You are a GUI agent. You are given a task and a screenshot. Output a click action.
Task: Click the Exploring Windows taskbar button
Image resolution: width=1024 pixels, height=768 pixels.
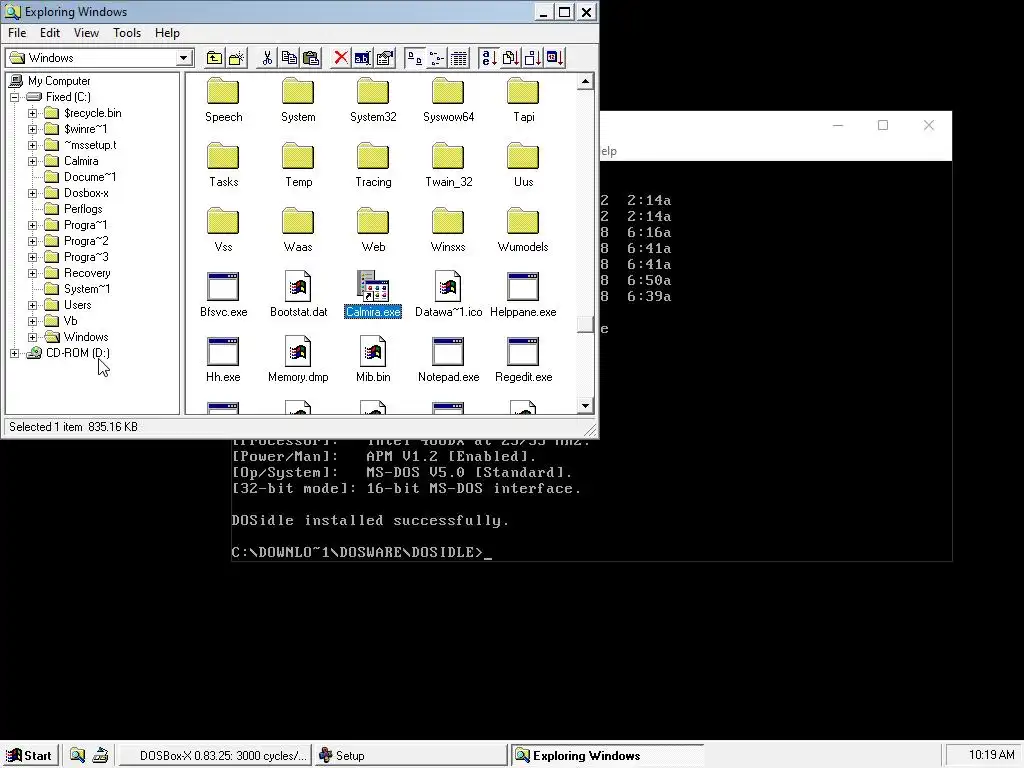607,756
